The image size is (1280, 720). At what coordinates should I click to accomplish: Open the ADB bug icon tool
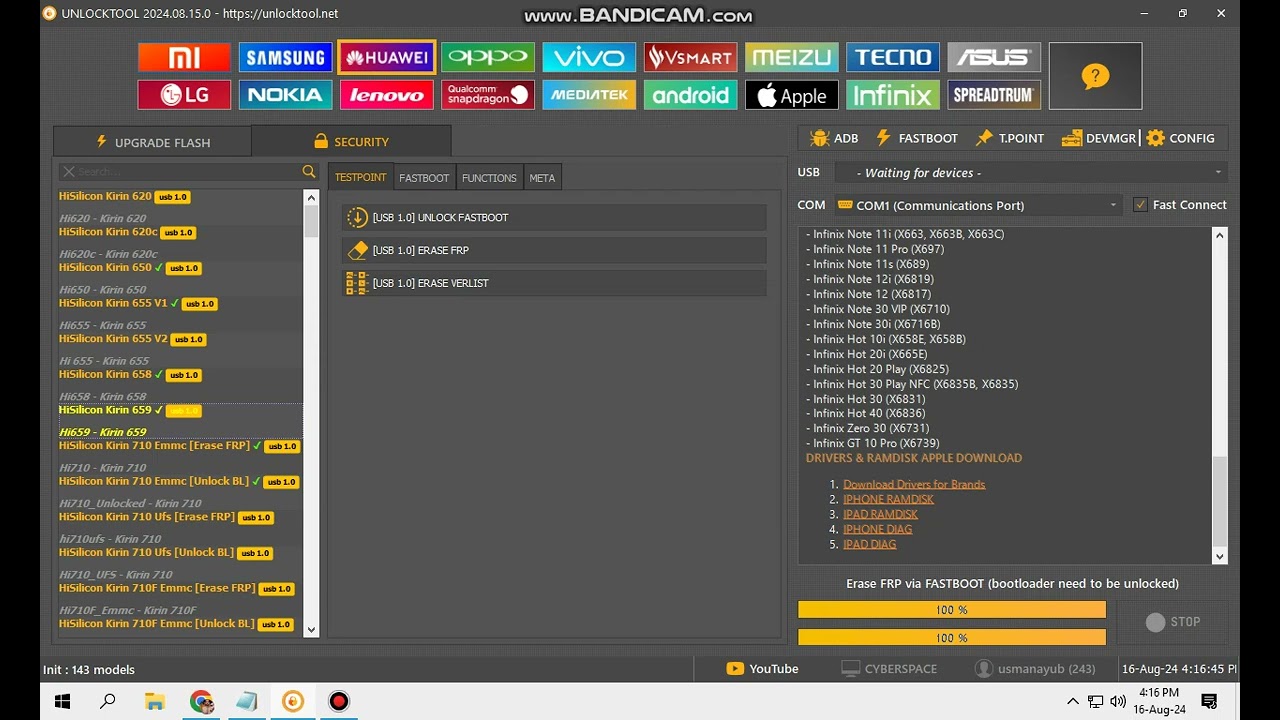(x=834, y=138)
